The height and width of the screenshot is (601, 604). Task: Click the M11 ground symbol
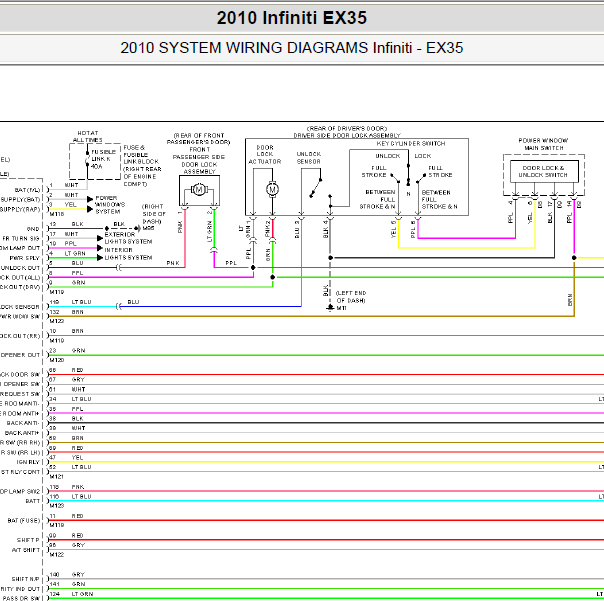(330, 307)
